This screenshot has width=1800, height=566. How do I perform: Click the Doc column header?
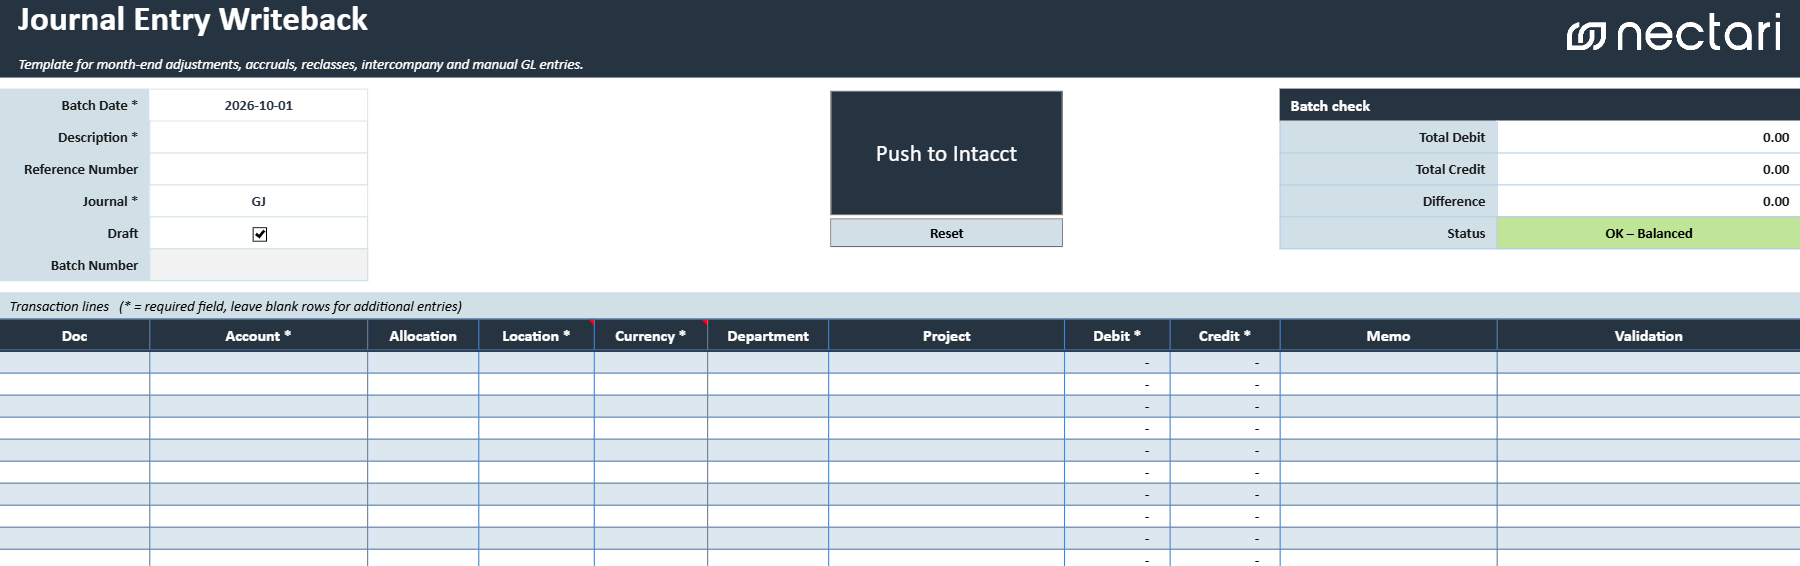75,336
